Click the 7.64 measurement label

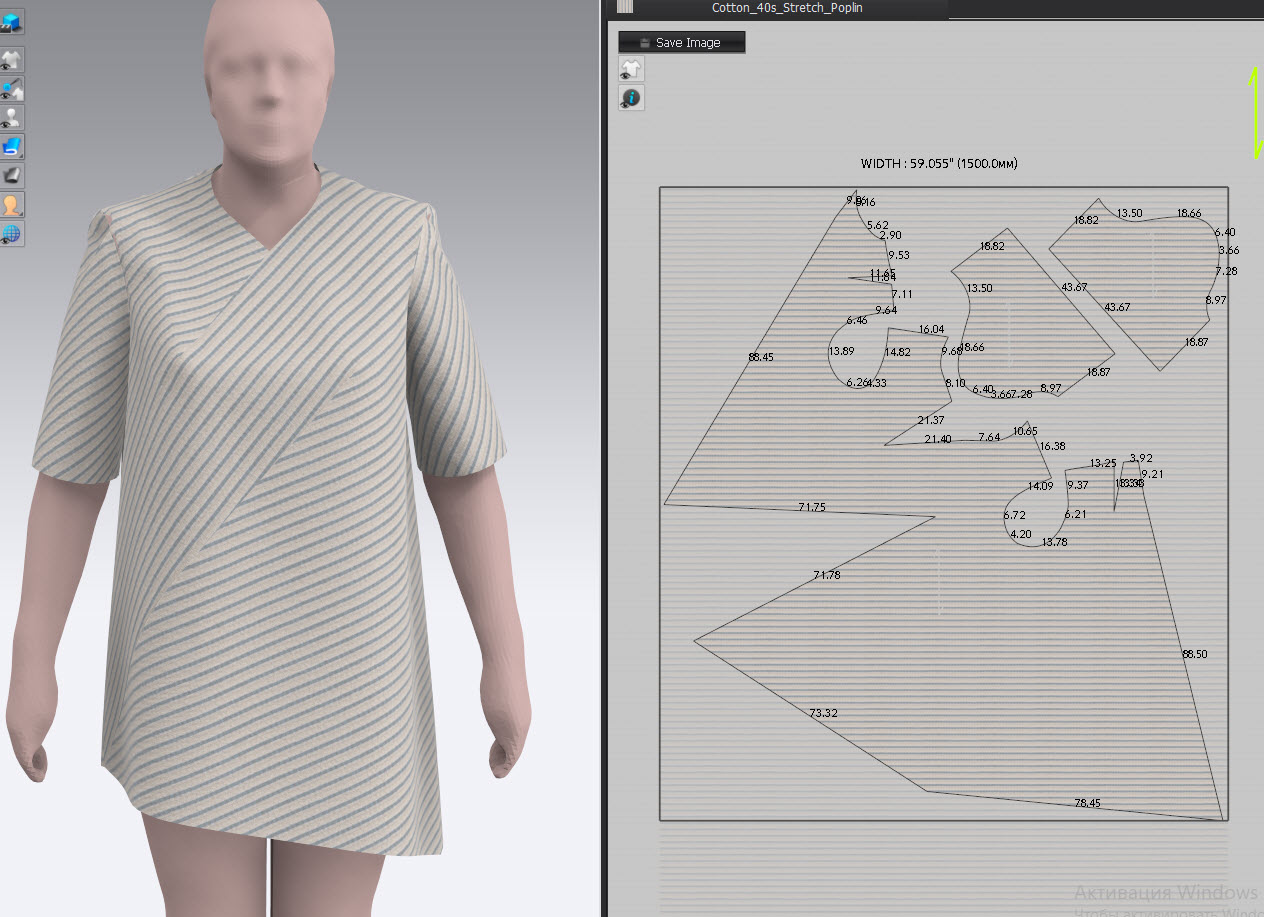(989, 437)
